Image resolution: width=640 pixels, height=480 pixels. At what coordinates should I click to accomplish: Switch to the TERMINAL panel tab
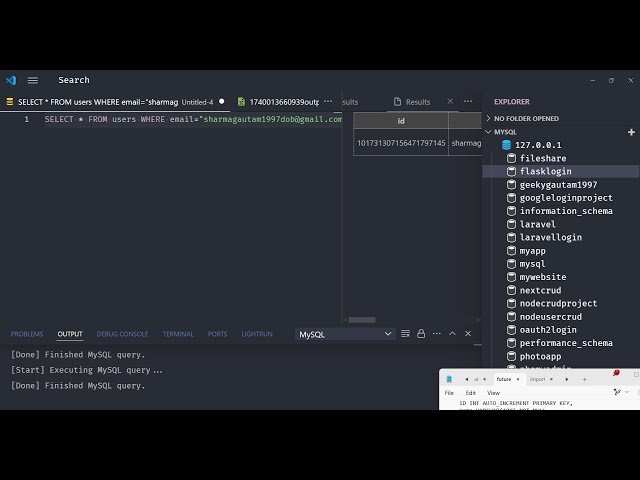point(178,334)
